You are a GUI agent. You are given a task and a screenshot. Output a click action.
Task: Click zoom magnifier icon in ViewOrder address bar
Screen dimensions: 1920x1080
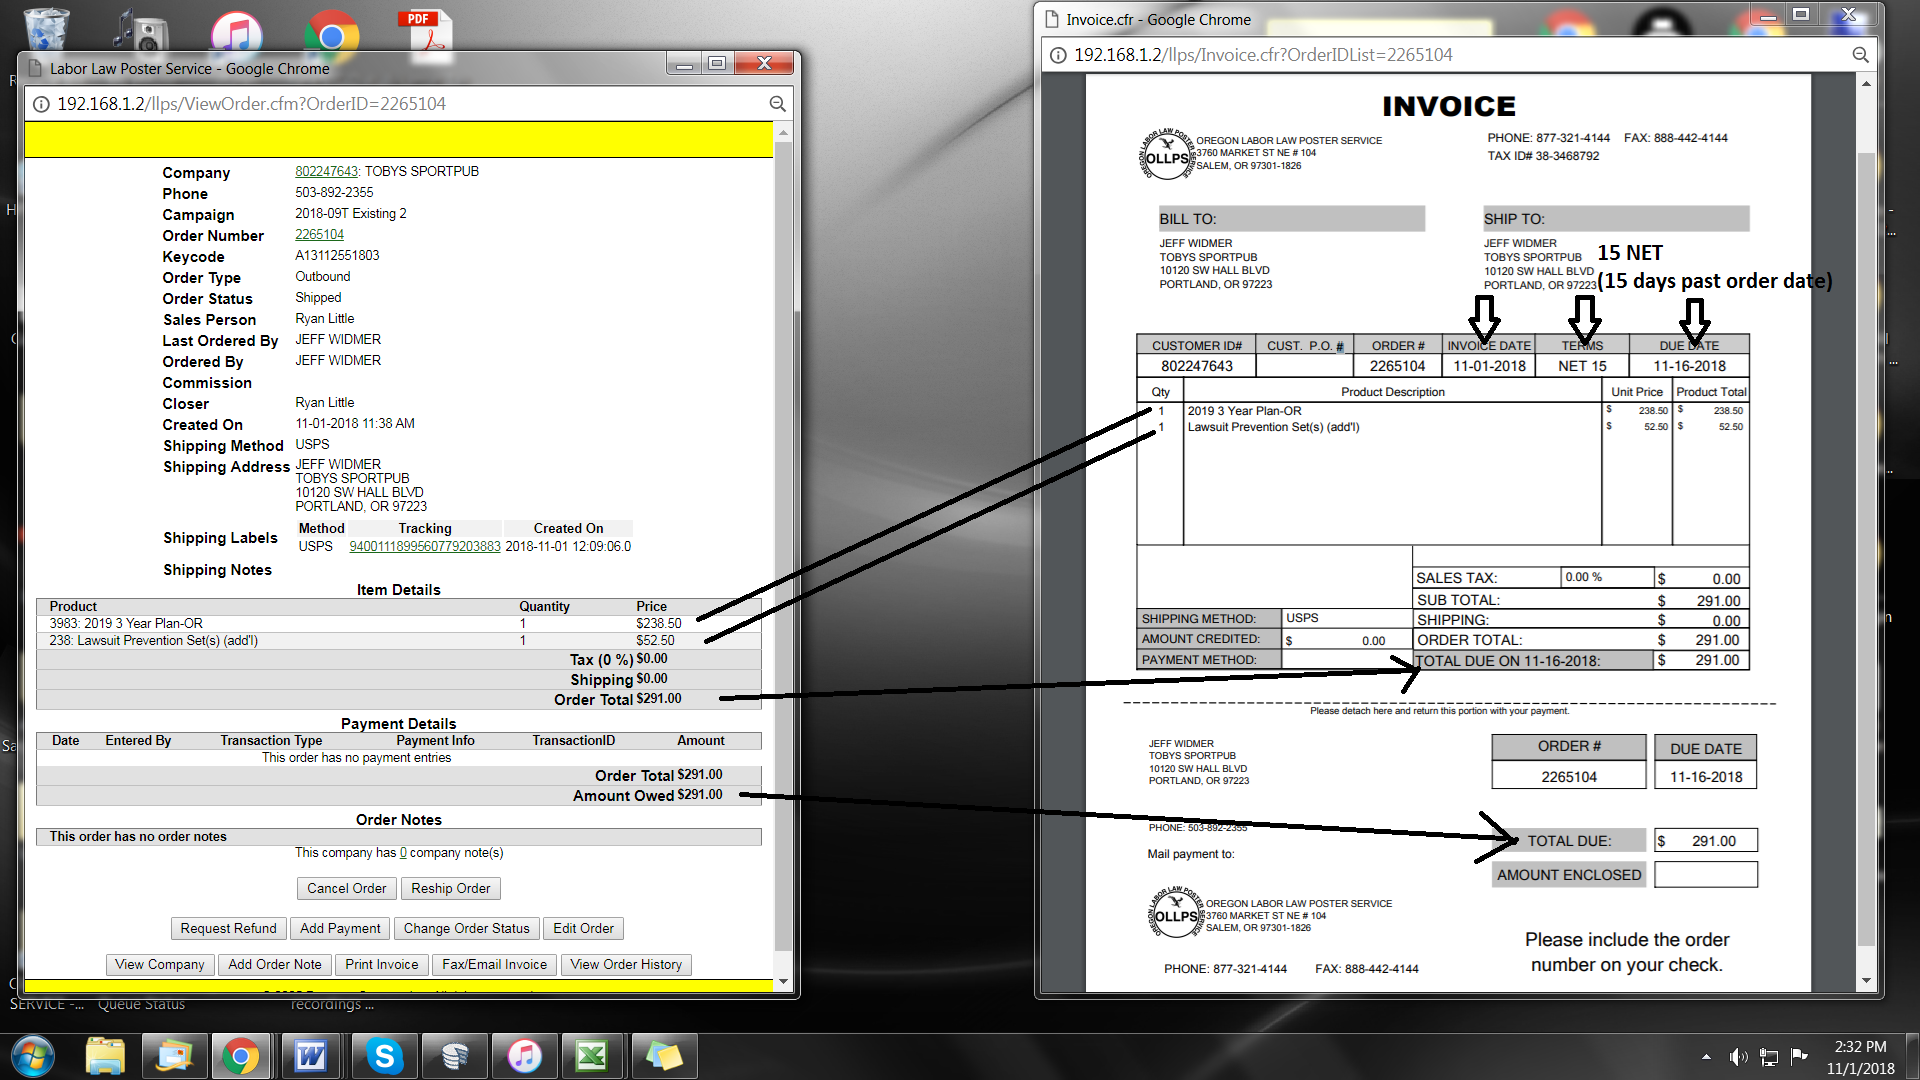tap(777, 104)
